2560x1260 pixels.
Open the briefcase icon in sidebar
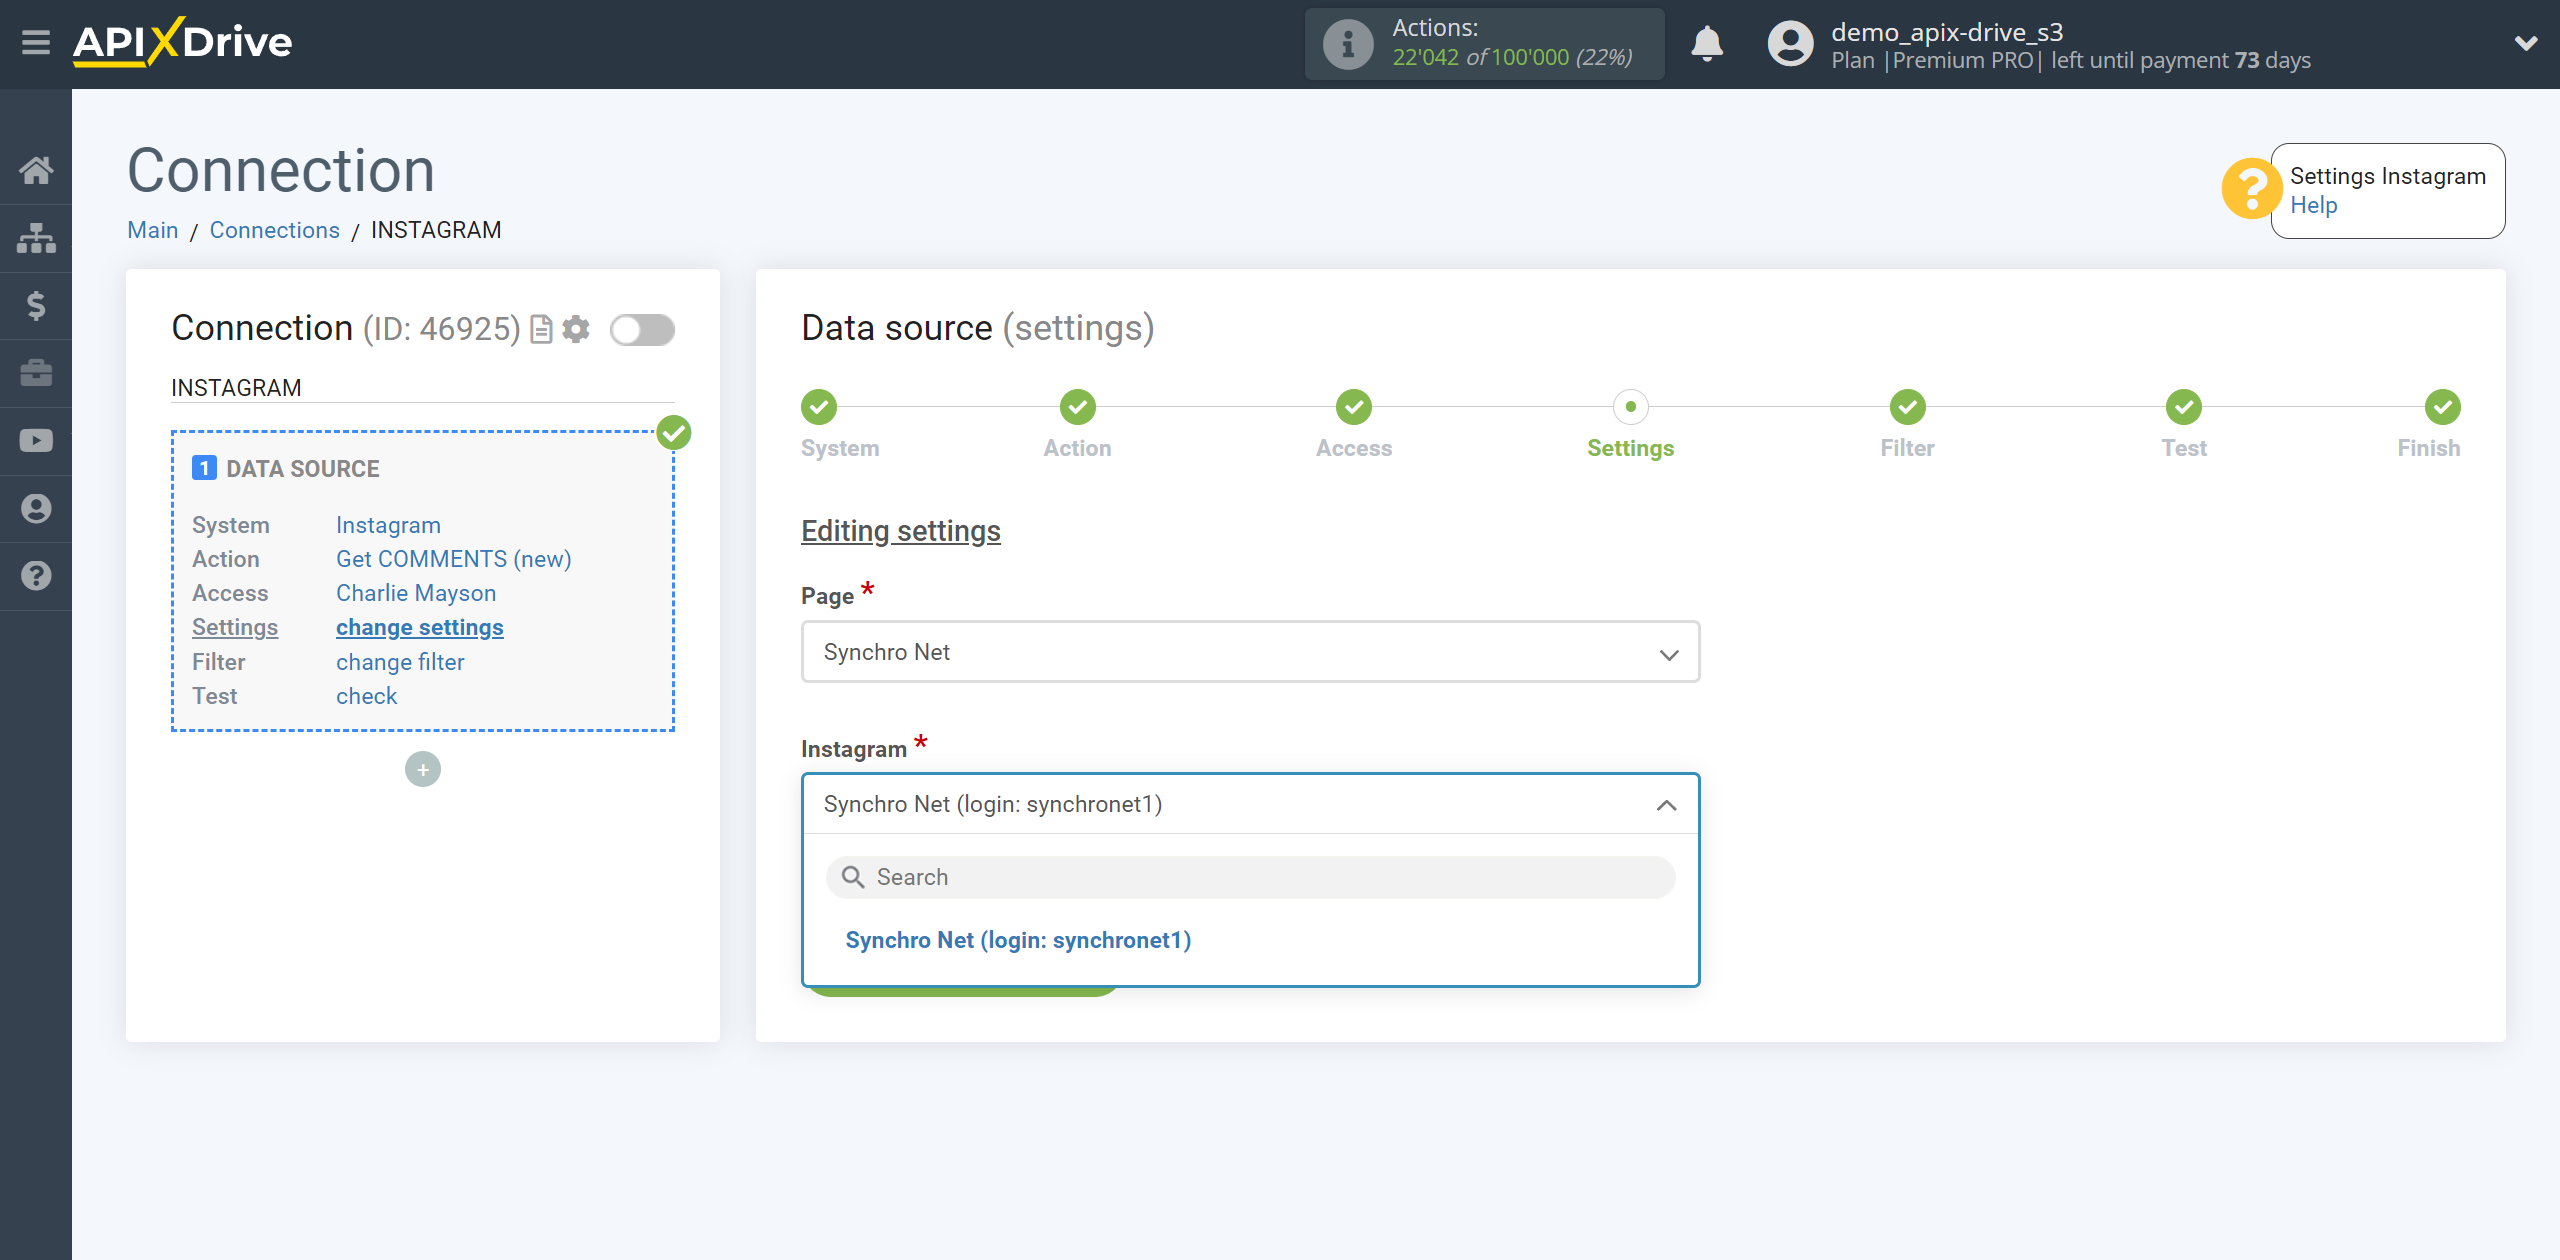click(x=36, y=373)
